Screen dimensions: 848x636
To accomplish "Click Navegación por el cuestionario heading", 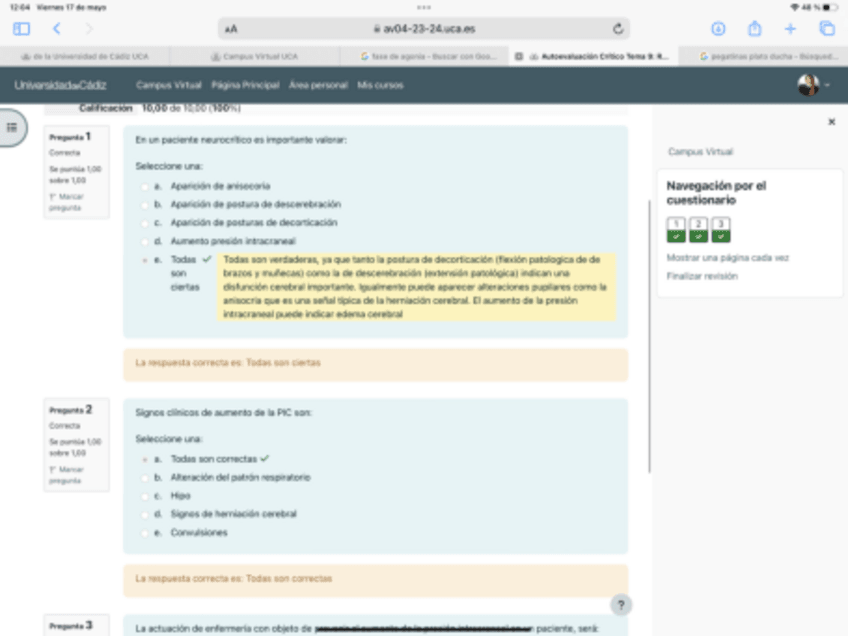I will 716,193.
